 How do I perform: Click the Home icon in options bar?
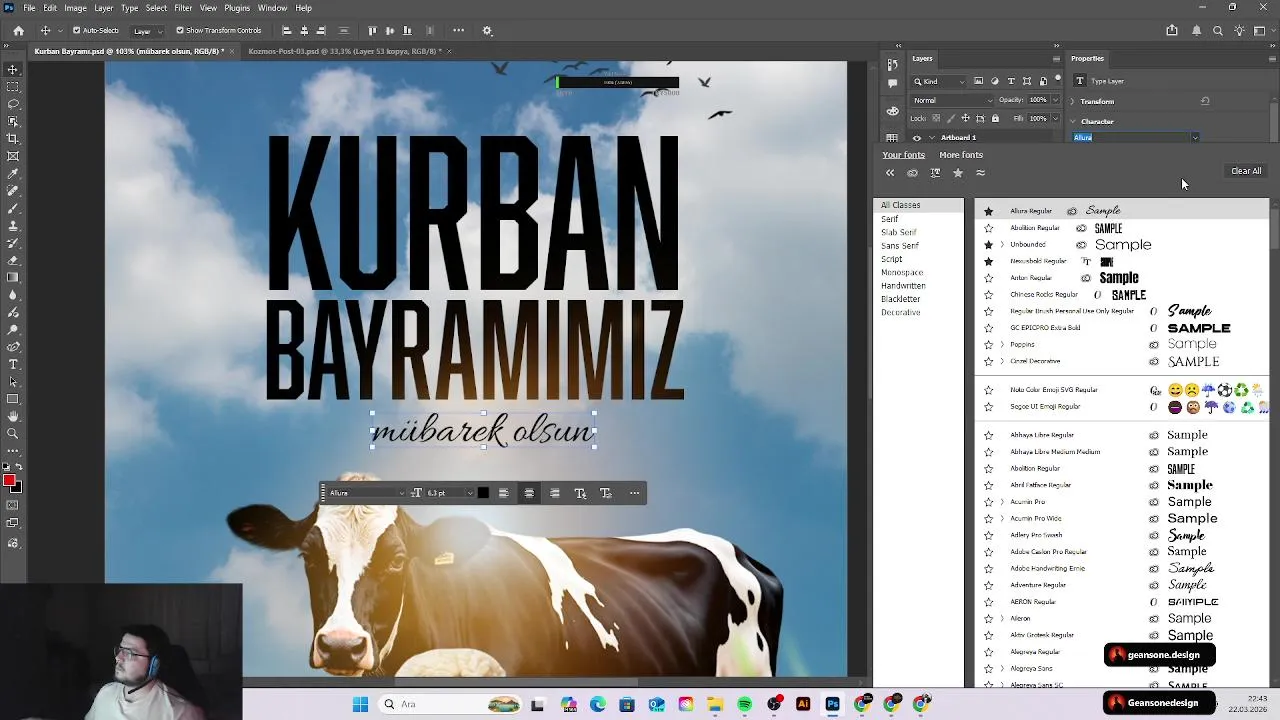(18, 31)
